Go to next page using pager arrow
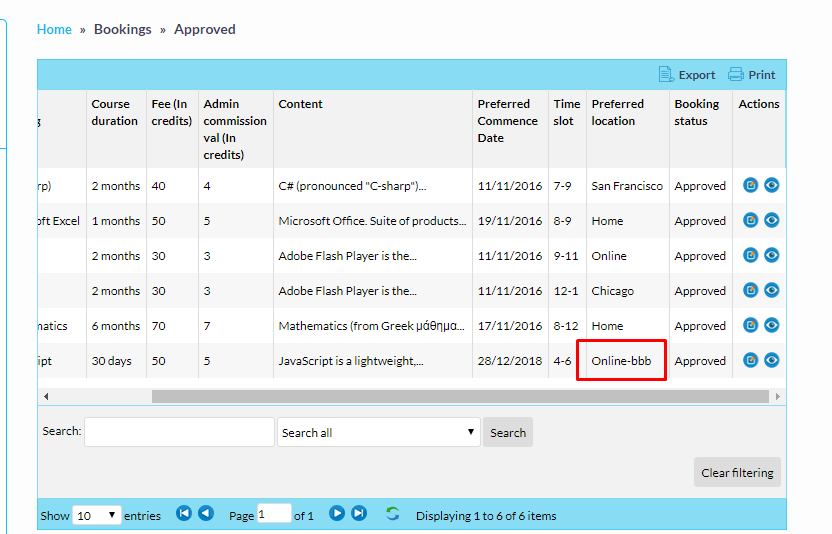The image size is (832, 534). 337,514
